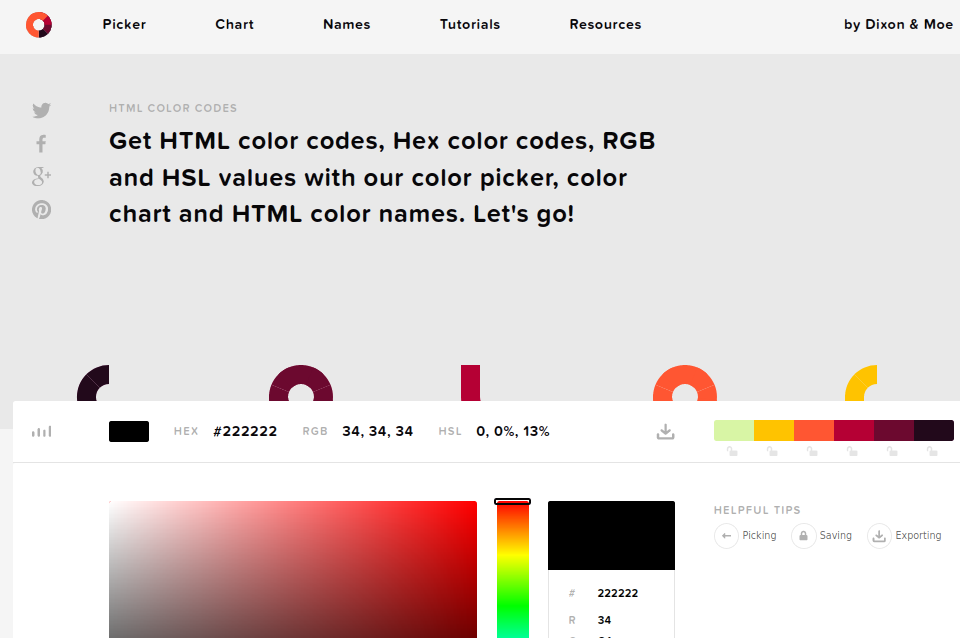
Task: Toggle the save flag under the green swatch
Action: click(731, 451)
